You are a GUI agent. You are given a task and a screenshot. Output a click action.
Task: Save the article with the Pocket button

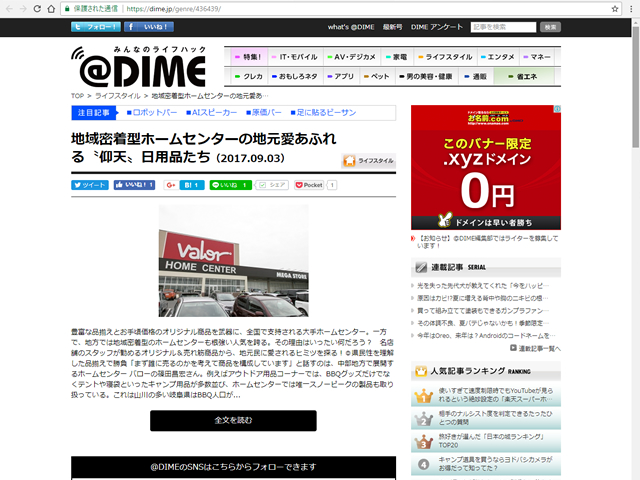(x=313, y=185)
